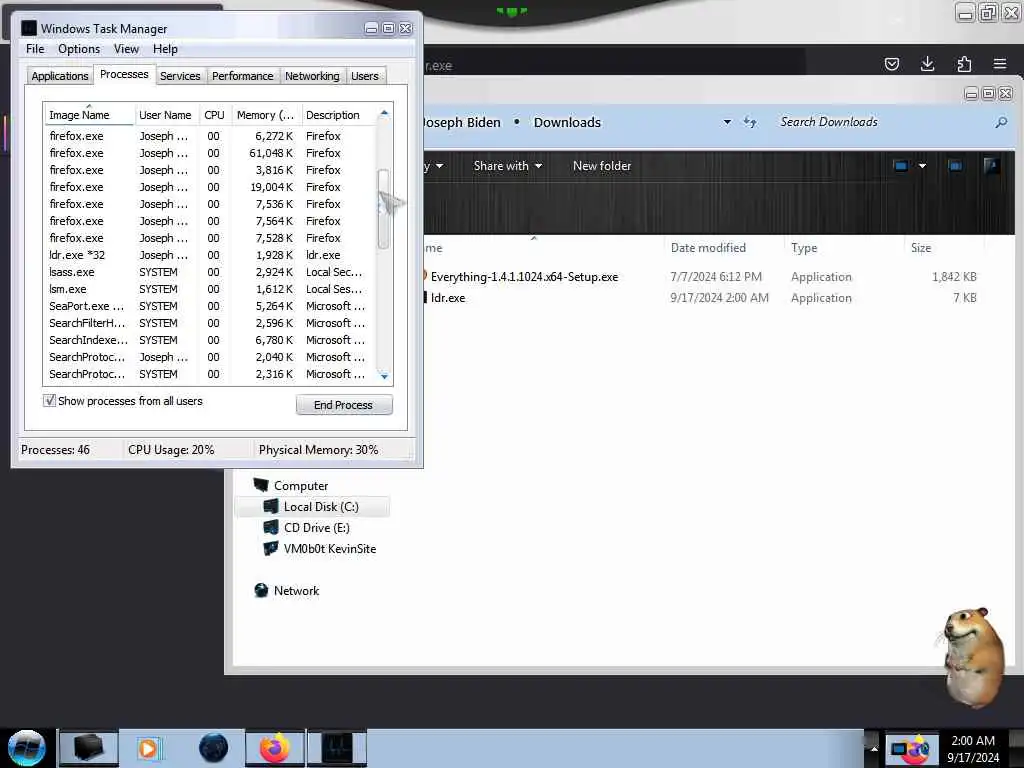1024x768 pixels.
Task: Open the Firefox Pocket save icon
Action: coord(891,64)
